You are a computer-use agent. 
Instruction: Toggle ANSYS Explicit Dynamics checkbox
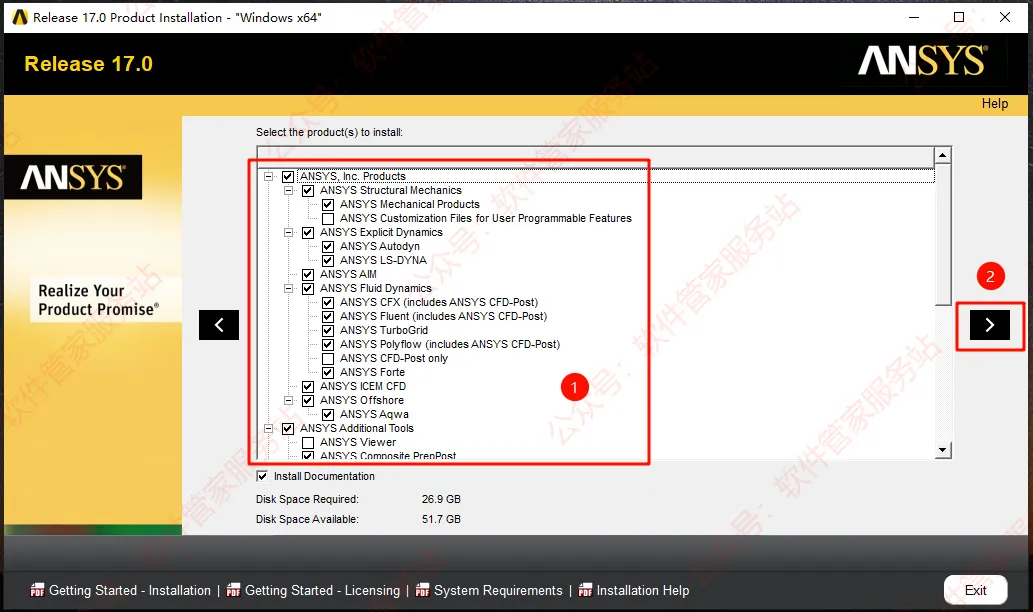308,233
